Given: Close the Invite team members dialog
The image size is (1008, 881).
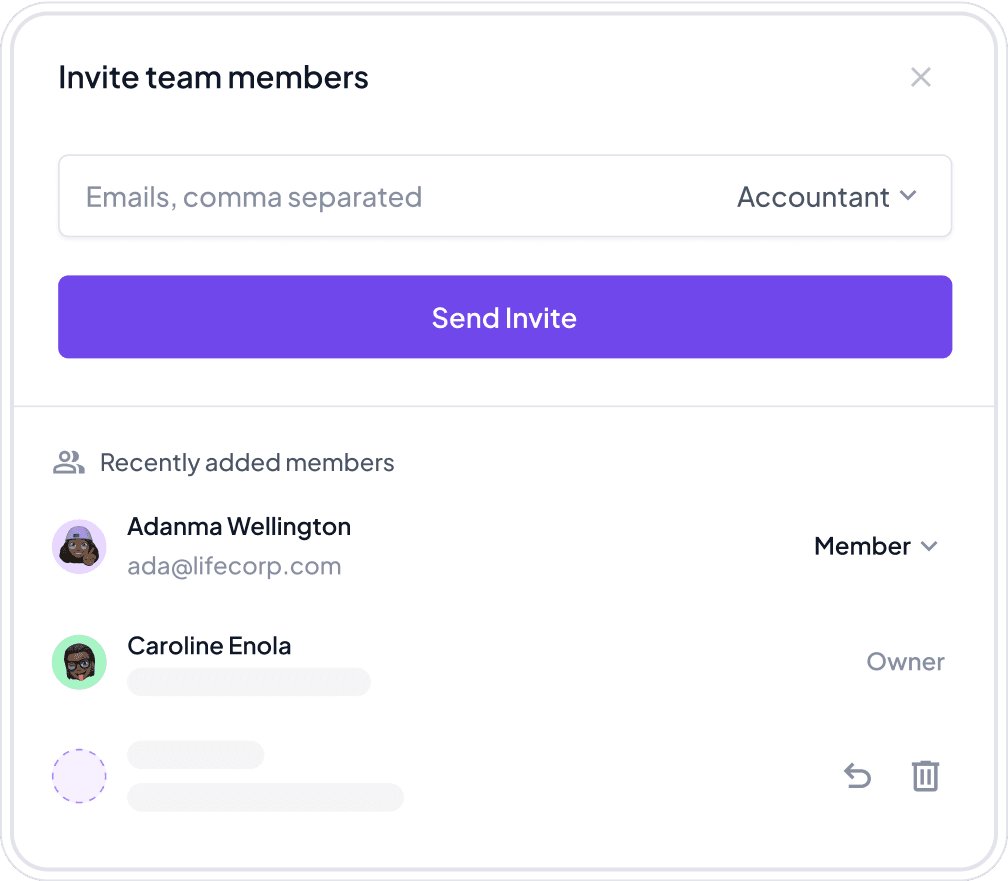Looking at the screenshot, I should 921,77.
